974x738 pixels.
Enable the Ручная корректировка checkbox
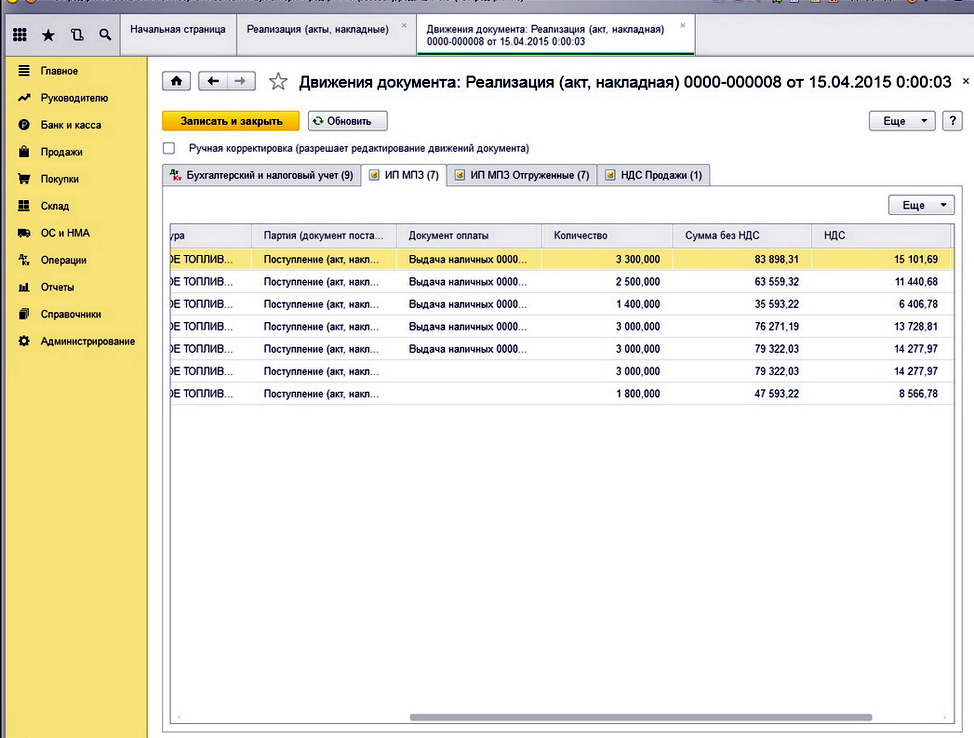tap(169, 148)
